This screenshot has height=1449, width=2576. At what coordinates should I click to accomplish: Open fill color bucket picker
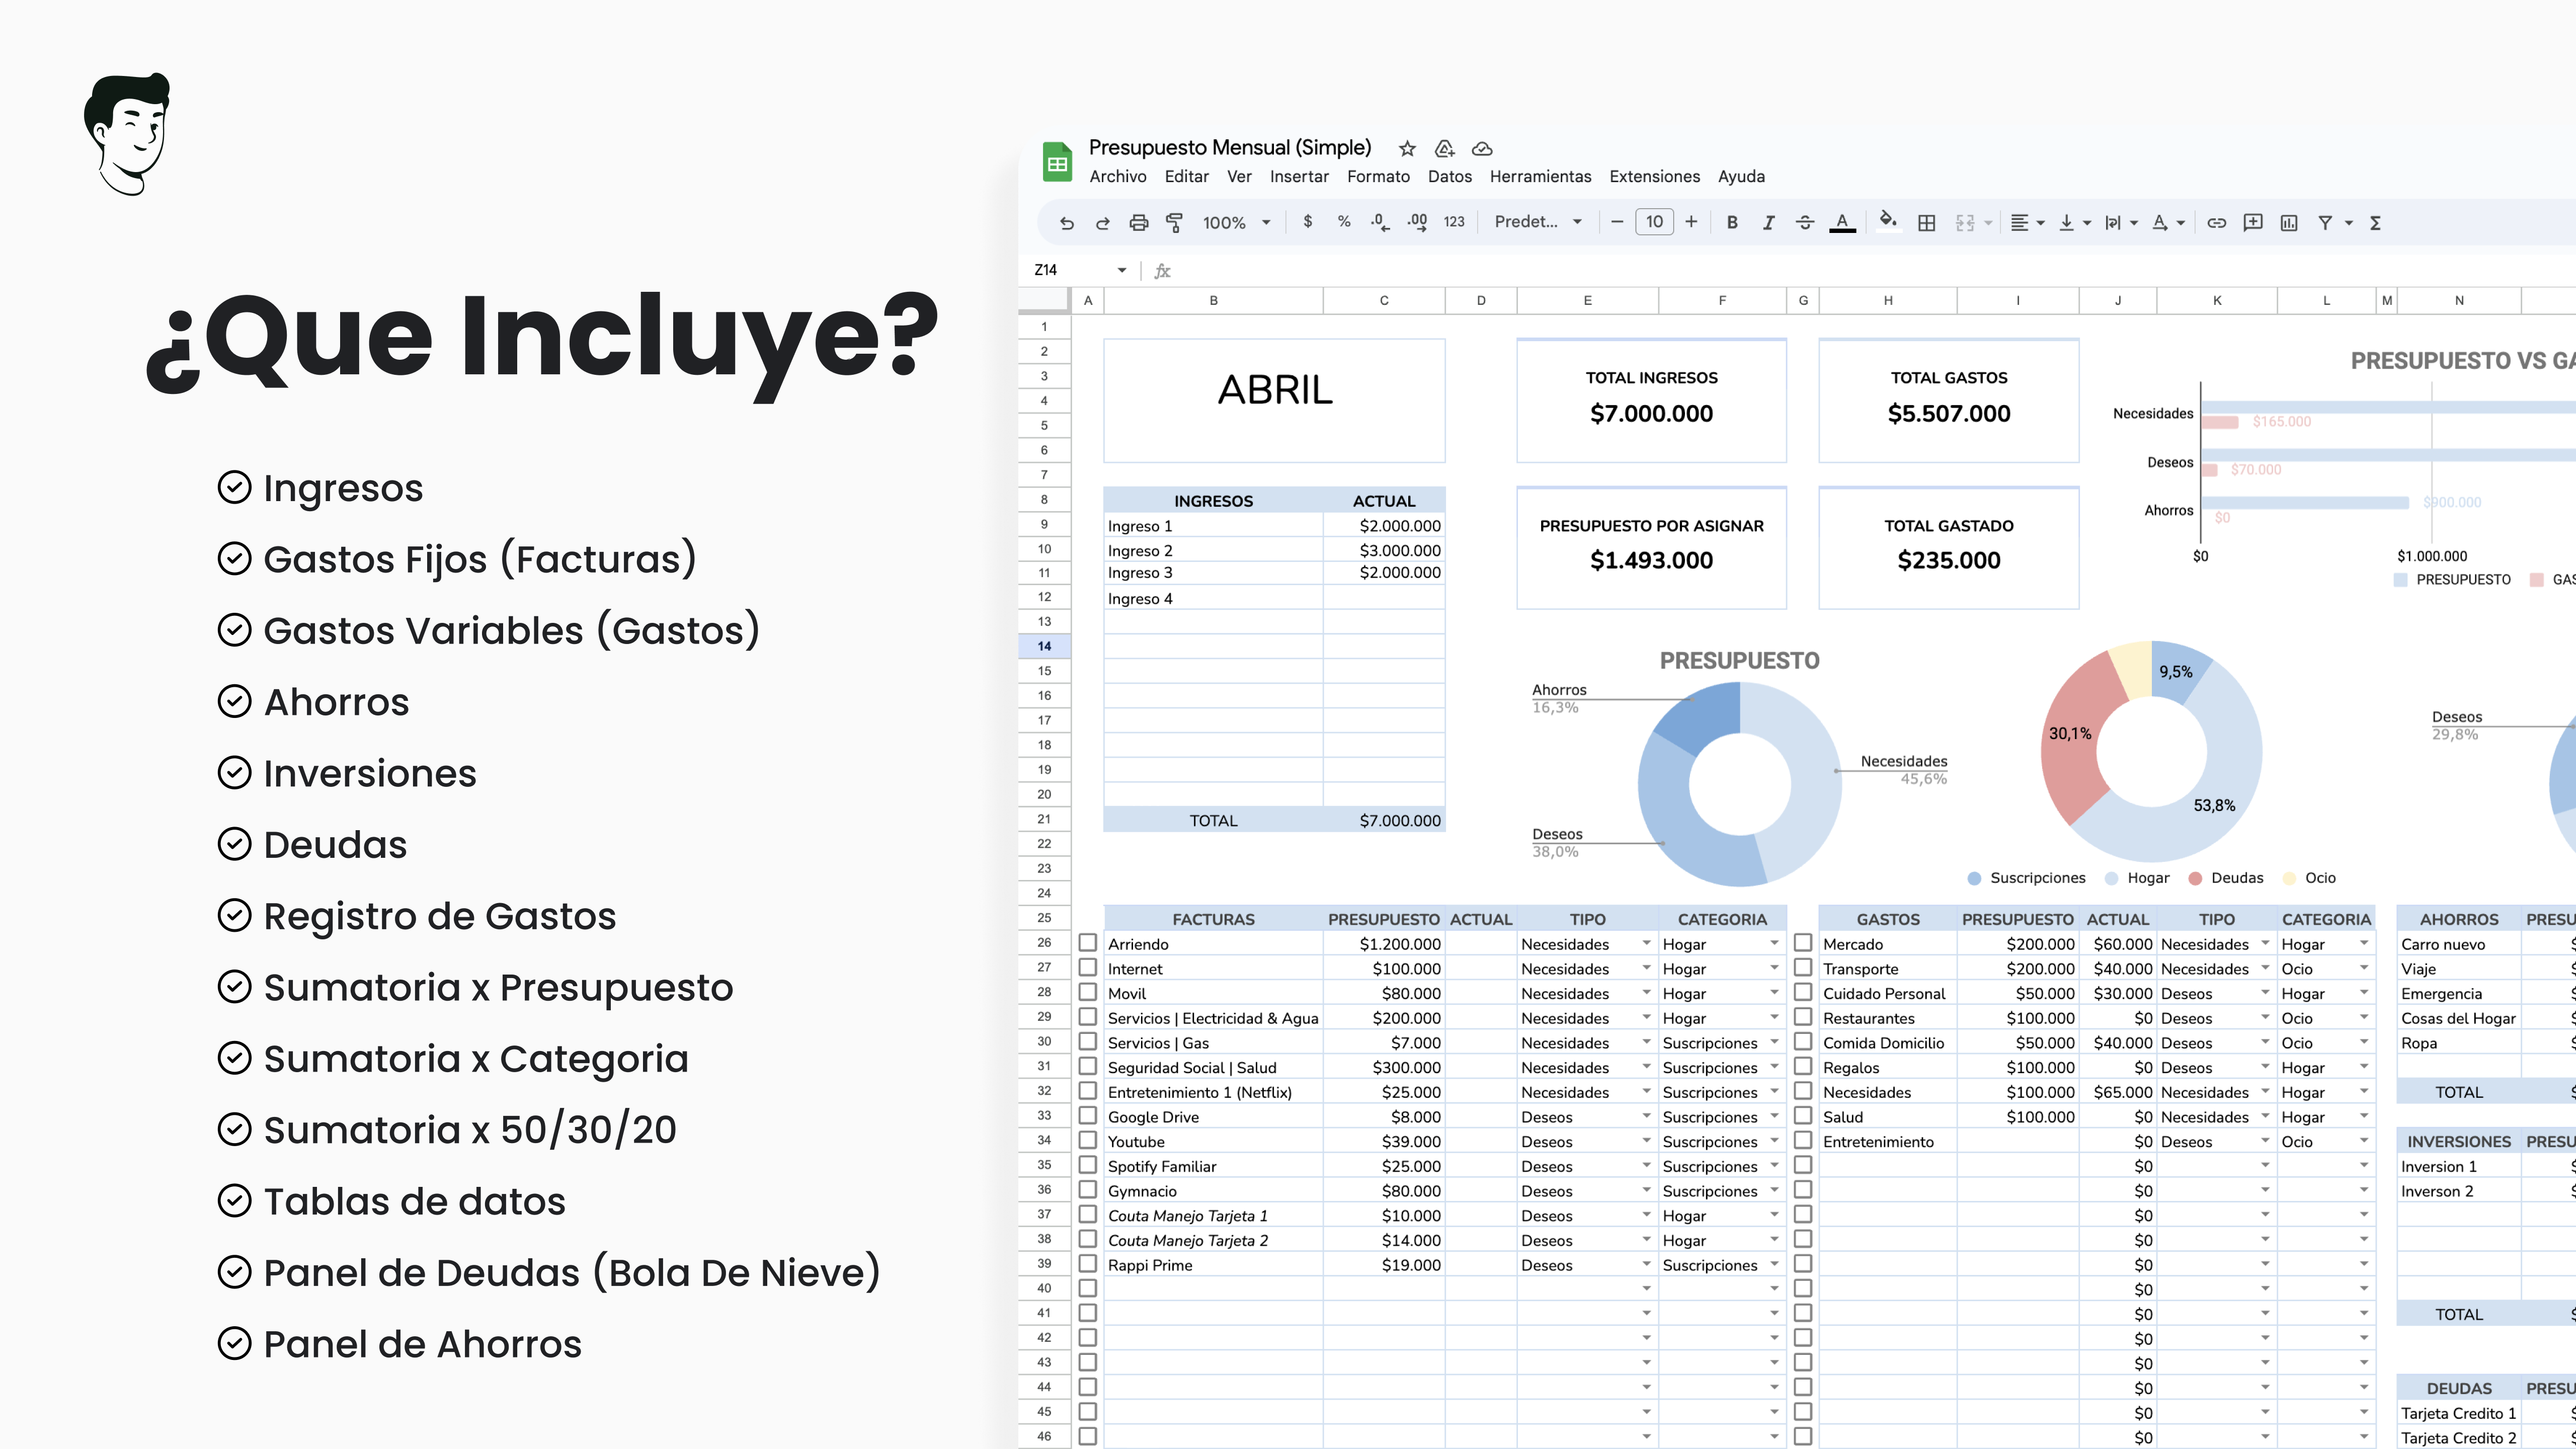coord(1888,222)
